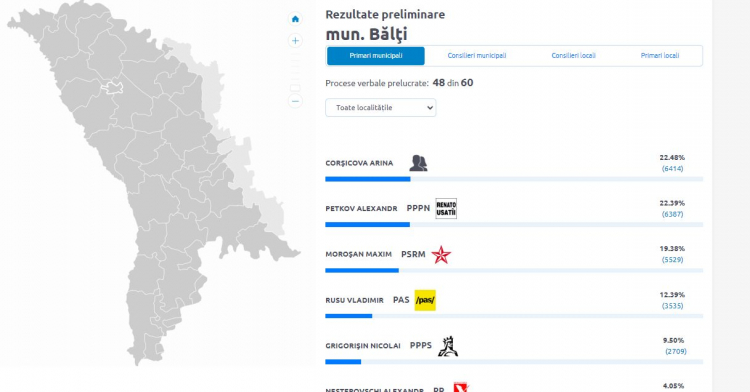Switch to Consilieri municipali tab
750x392 pixels.
[476, 55]
